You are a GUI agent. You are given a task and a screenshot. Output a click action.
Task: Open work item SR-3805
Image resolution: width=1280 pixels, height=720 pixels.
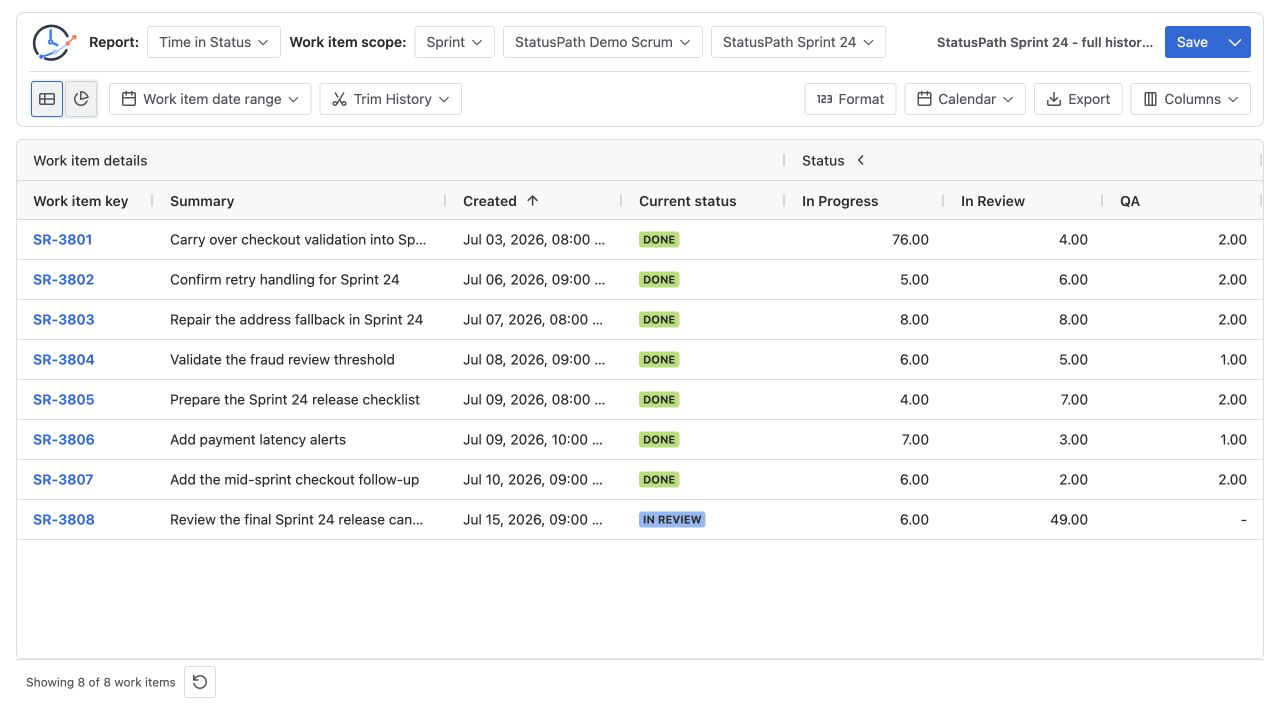pos(64,400)
